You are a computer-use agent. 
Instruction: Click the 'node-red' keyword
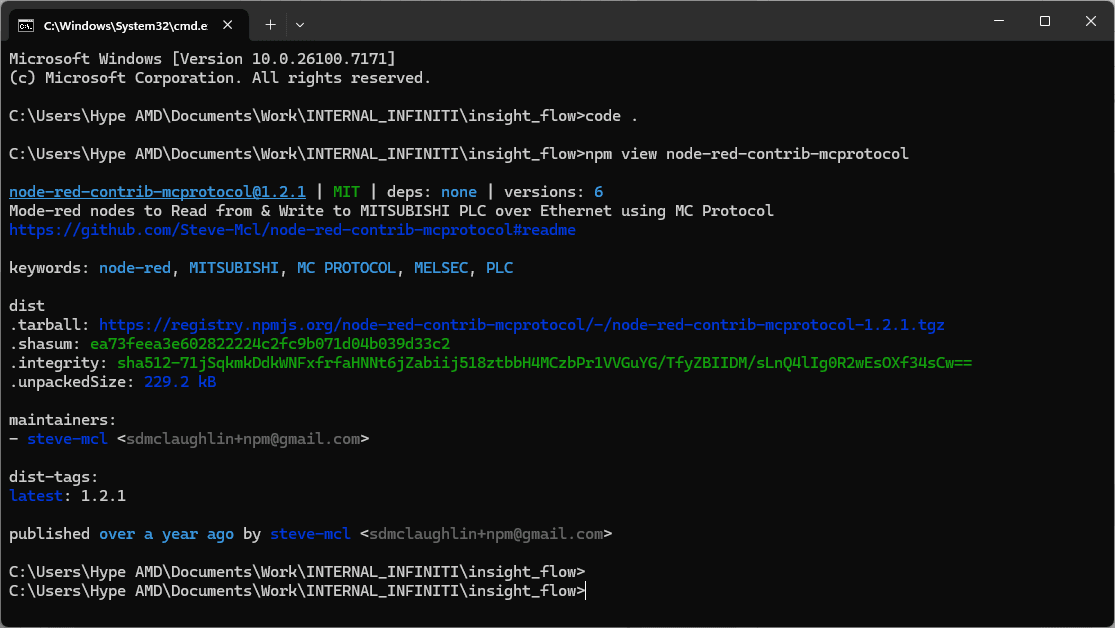(135, 268)
